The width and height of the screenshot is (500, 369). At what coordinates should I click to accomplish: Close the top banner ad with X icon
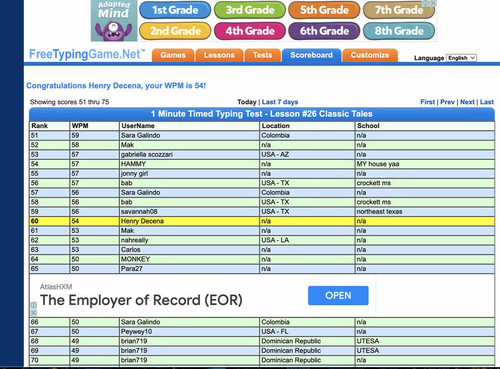[433, 3]
